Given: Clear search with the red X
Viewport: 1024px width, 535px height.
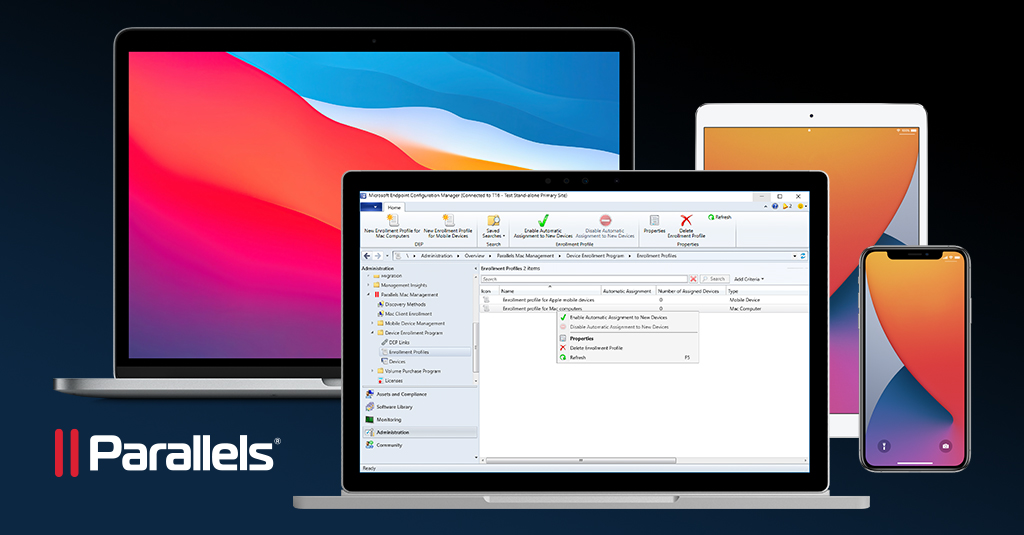Looking at the screenshot, I should [693, 279].
